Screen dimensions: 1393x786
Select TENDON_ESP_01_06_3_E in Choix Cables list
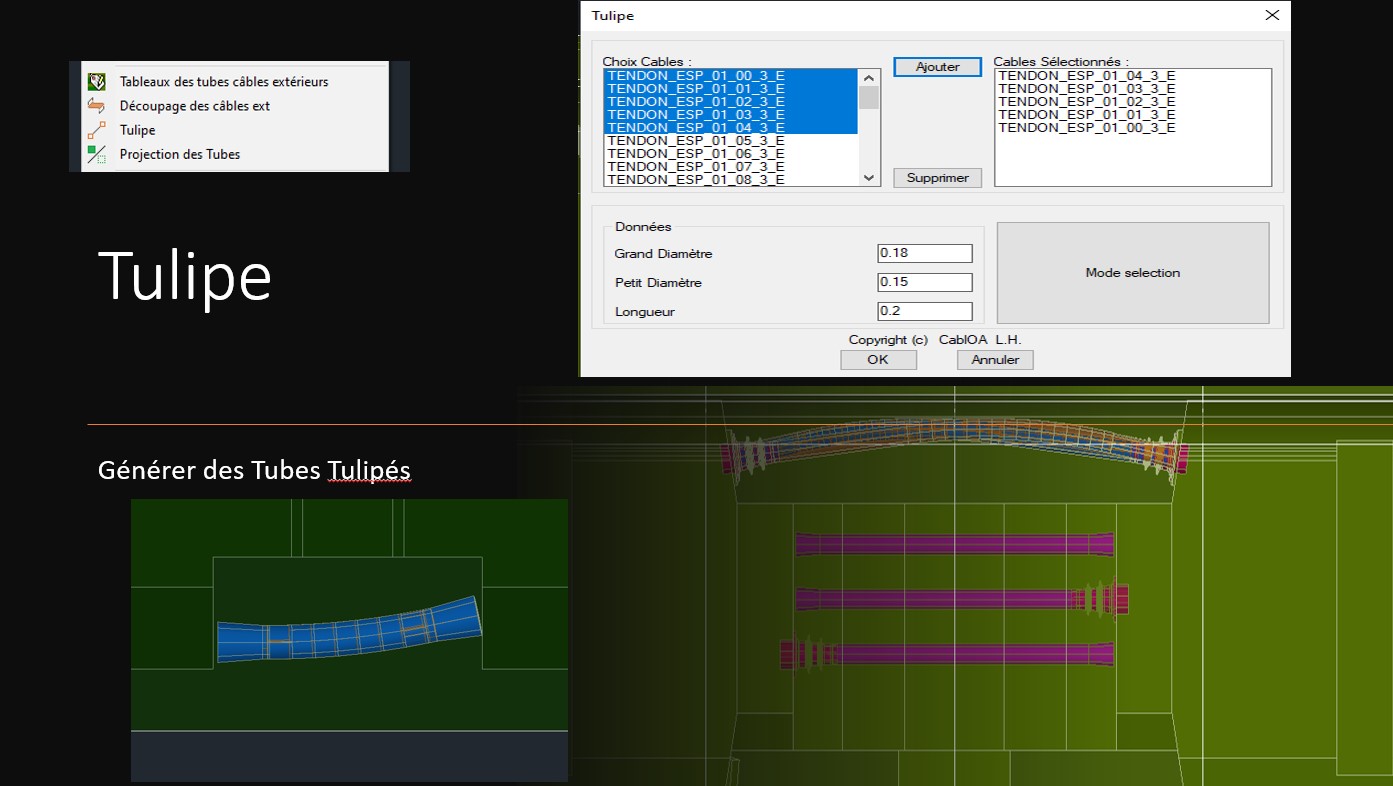tap(731, 153)
